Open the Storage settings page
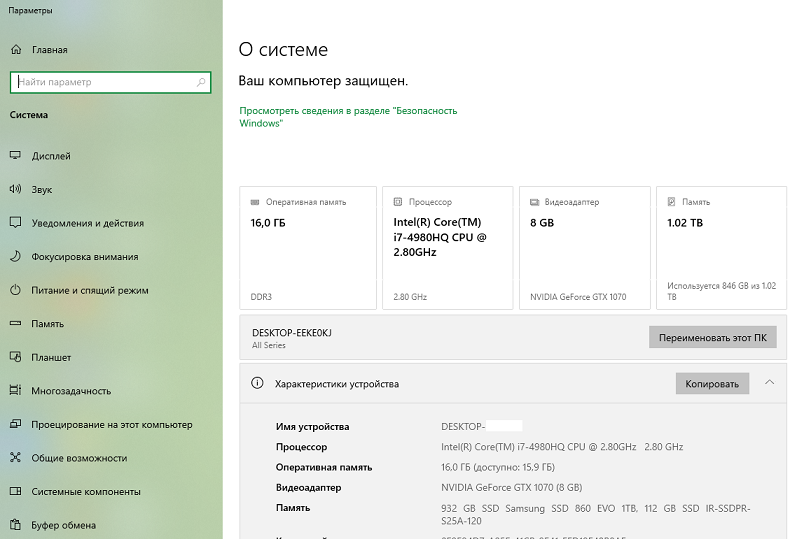 point(47,324)
